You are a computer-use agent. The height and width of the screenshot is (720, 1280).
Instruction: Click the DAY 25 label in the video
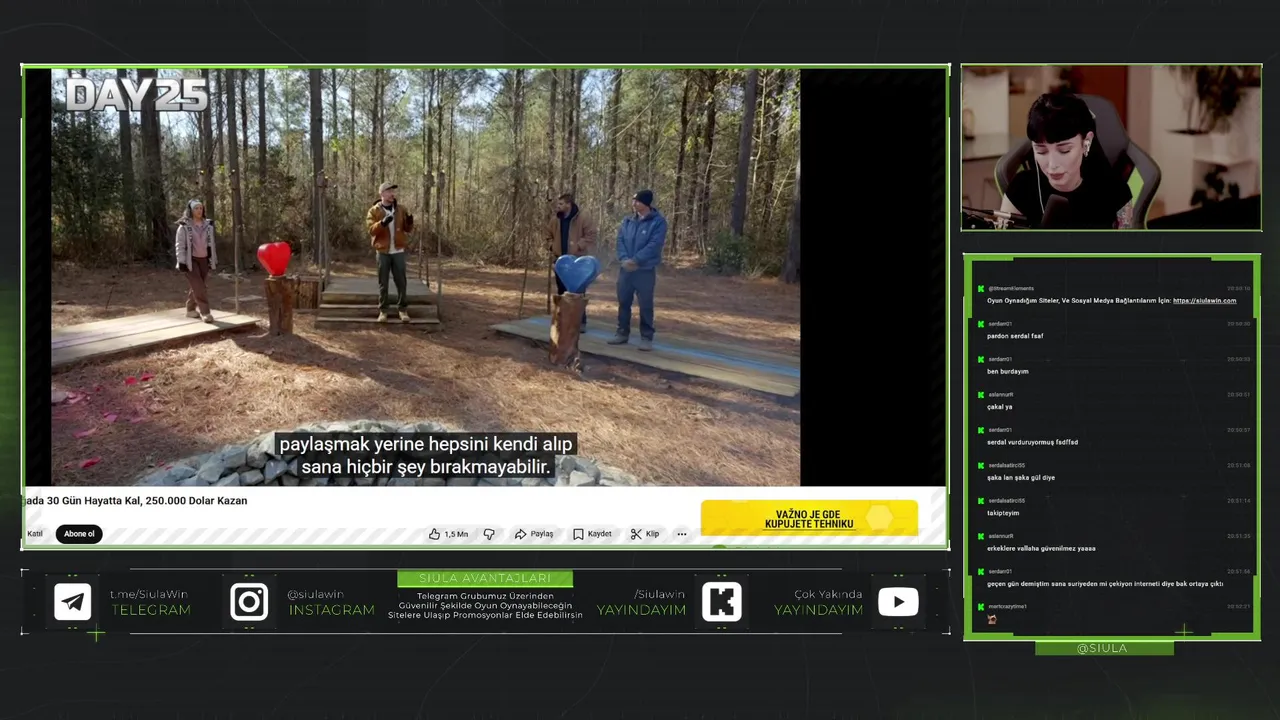point(137,95)
